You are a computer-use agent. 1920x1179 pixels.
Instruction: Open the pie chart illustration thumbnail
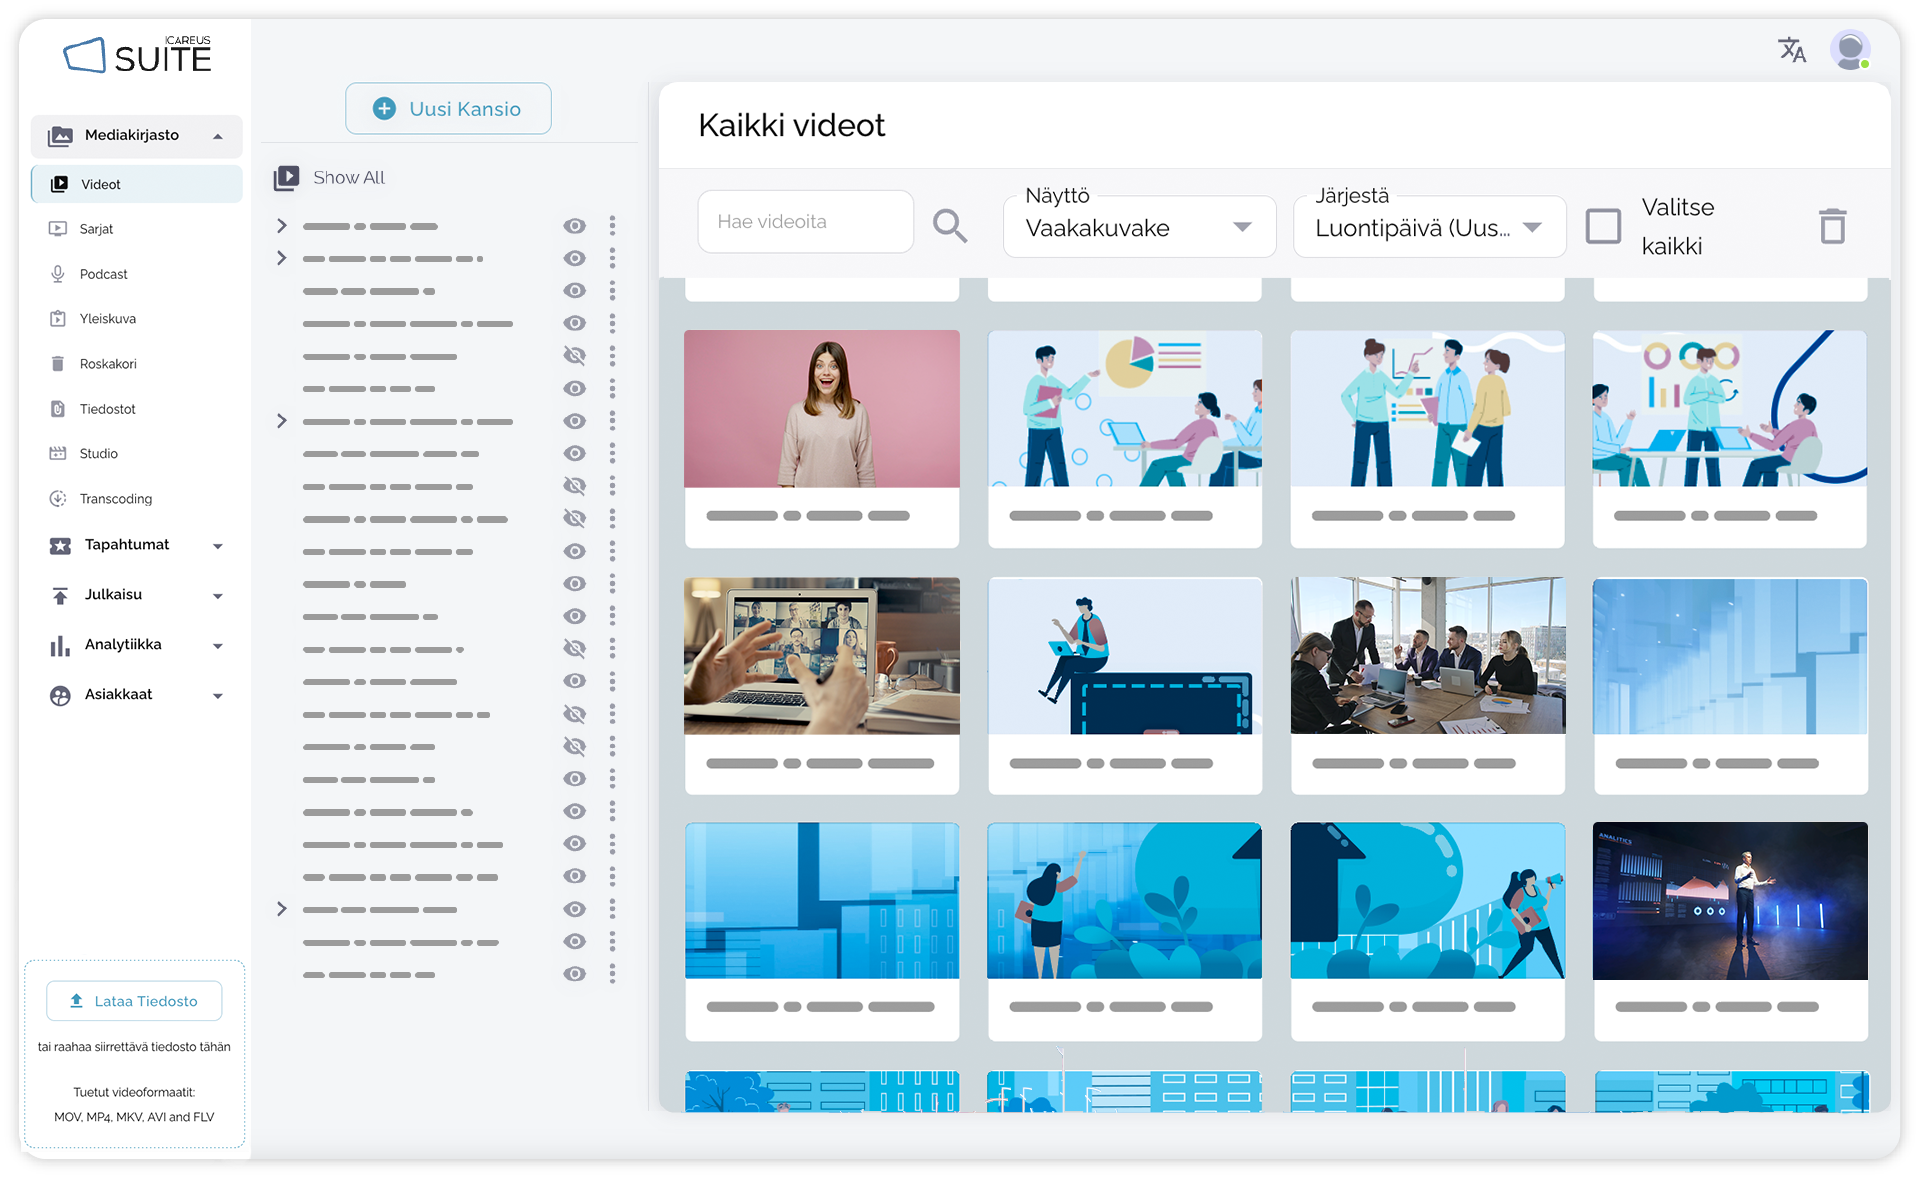click(x=1125, y=409)
